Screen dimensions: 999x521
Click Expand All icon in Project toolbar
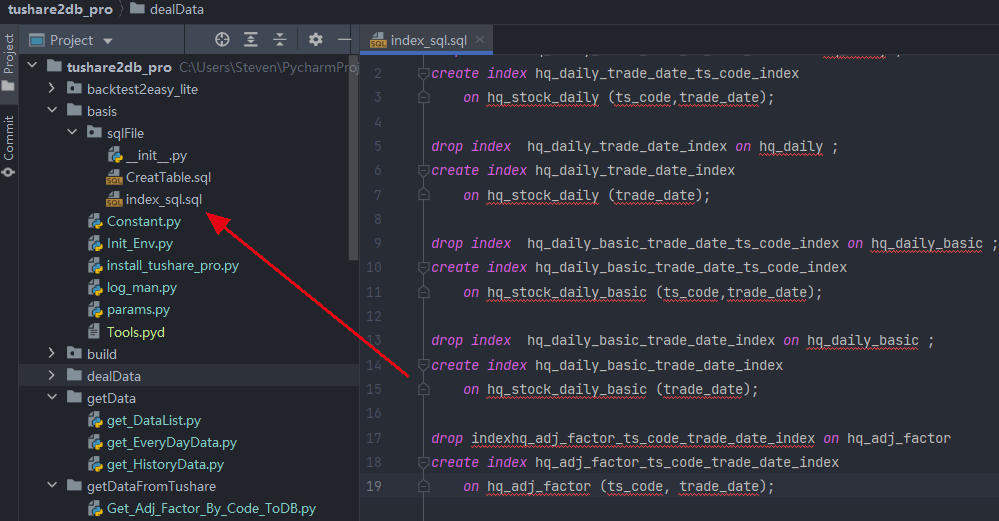[251, 40]
